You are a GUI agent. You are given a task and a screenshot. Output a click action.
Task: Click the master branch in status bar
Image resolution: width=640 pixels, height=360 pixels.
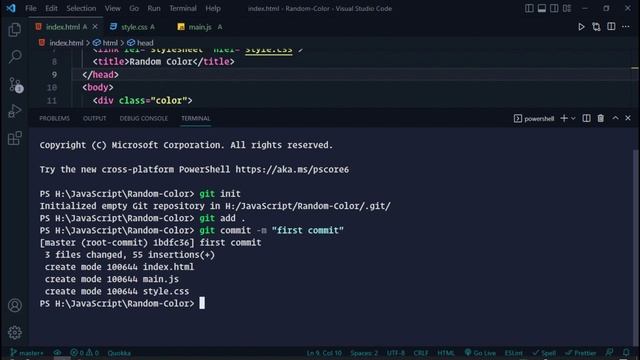click(x=27, y=353)
